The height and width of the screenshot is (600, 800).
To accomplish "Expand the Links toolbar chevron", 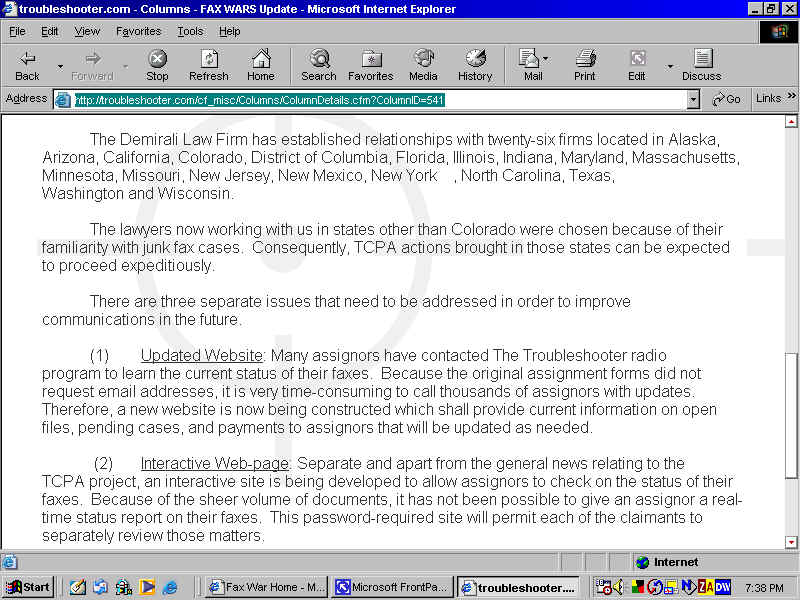I will coord(791,96).
